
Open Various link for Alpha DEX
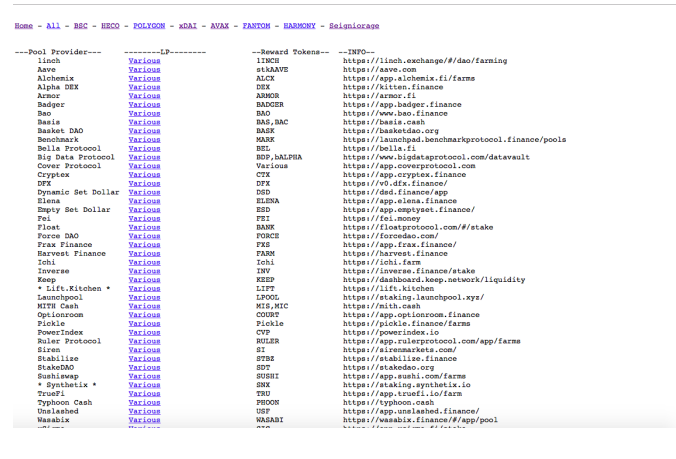pos(144,87)
